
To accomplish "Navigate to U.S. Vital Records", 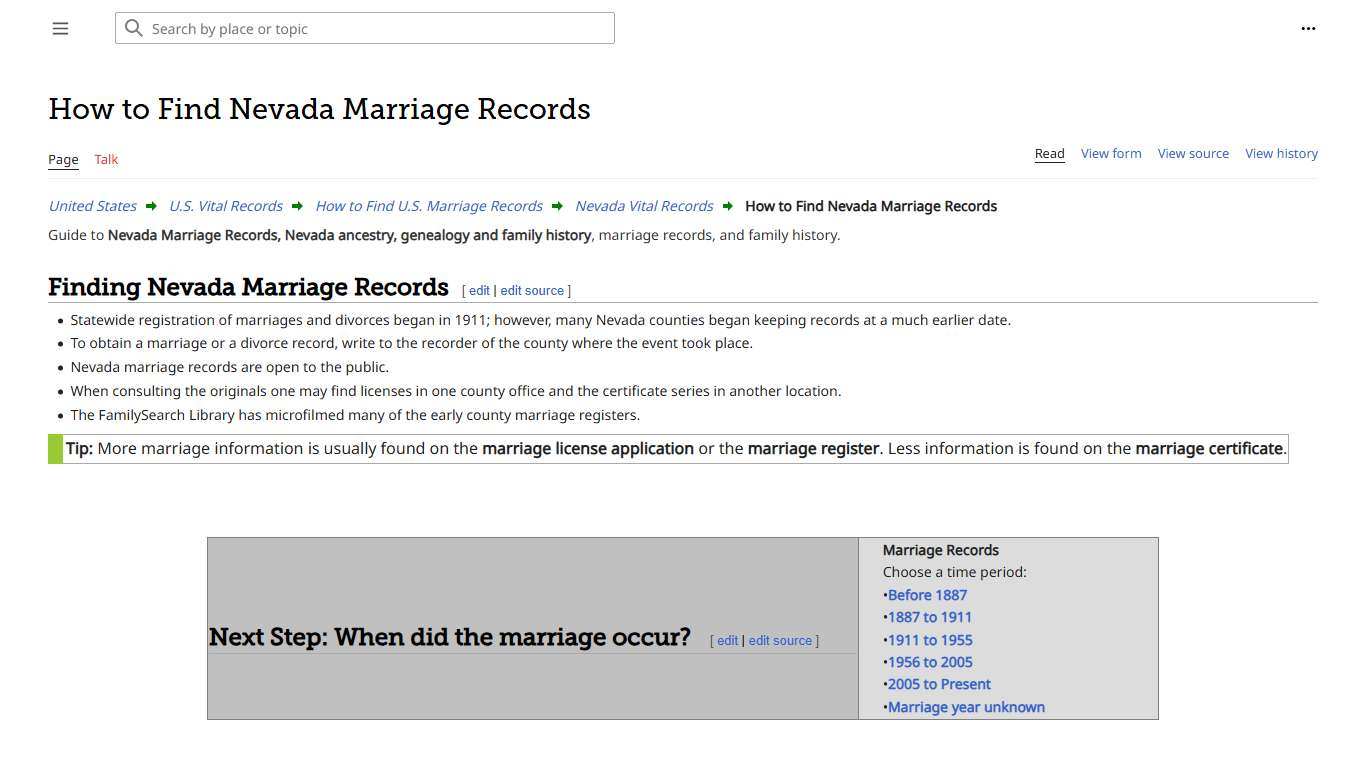I will (225, 206).
